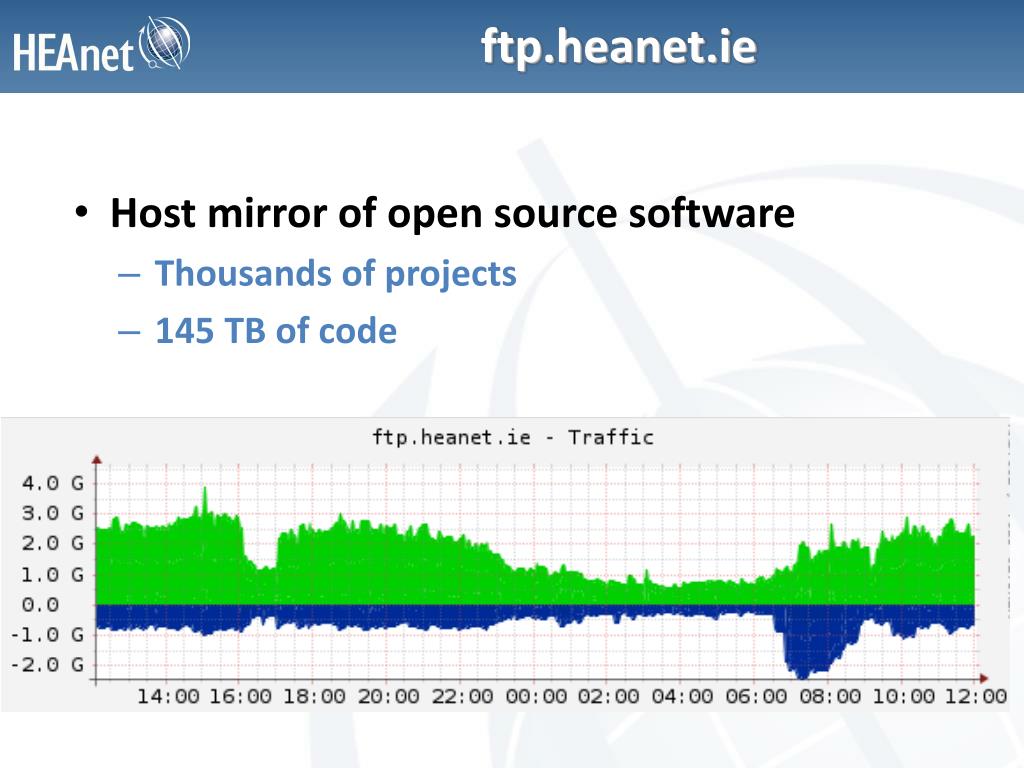The width and height of the screenshot is (1024, 768).
Task: Click the red arrow atop the y-axis
Action: (x=97, y=460)
